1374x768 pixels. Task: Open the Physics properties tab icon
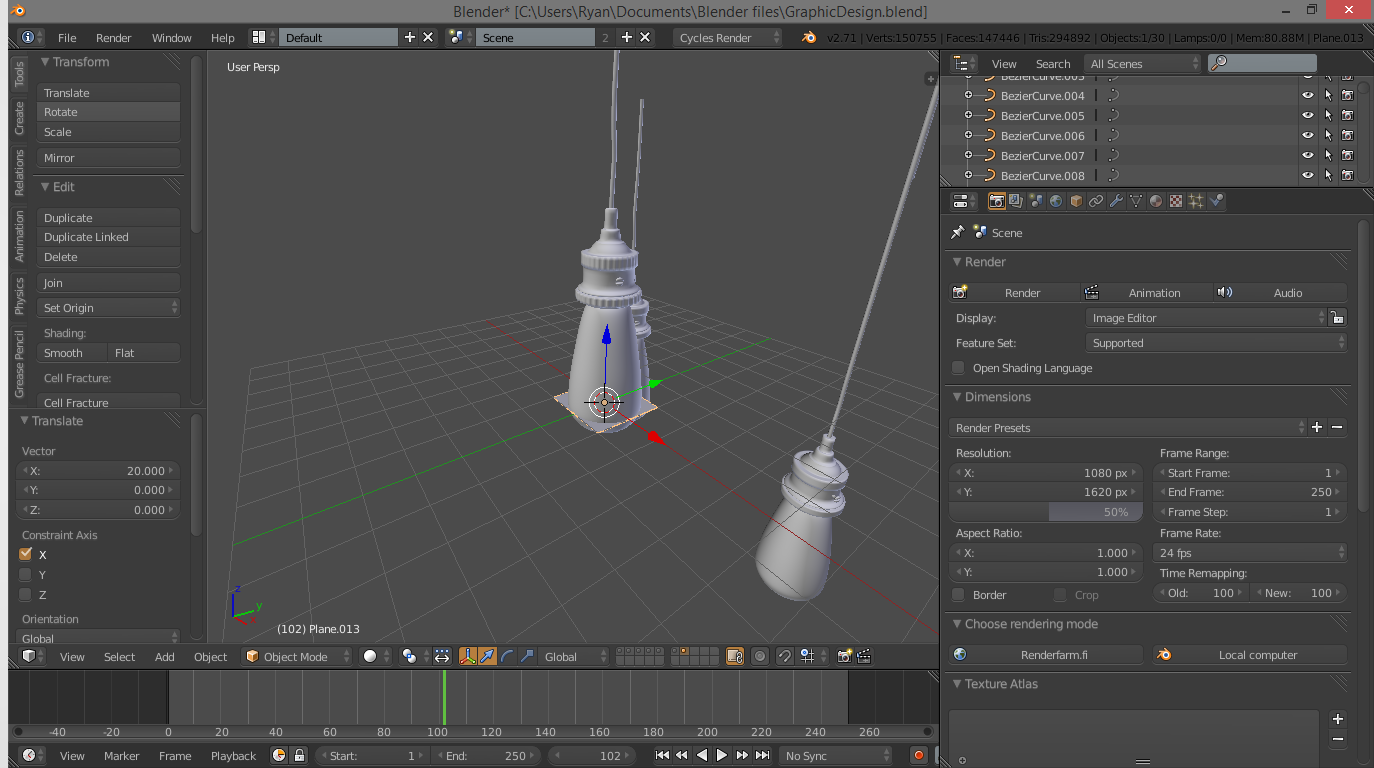(1216, 201)
